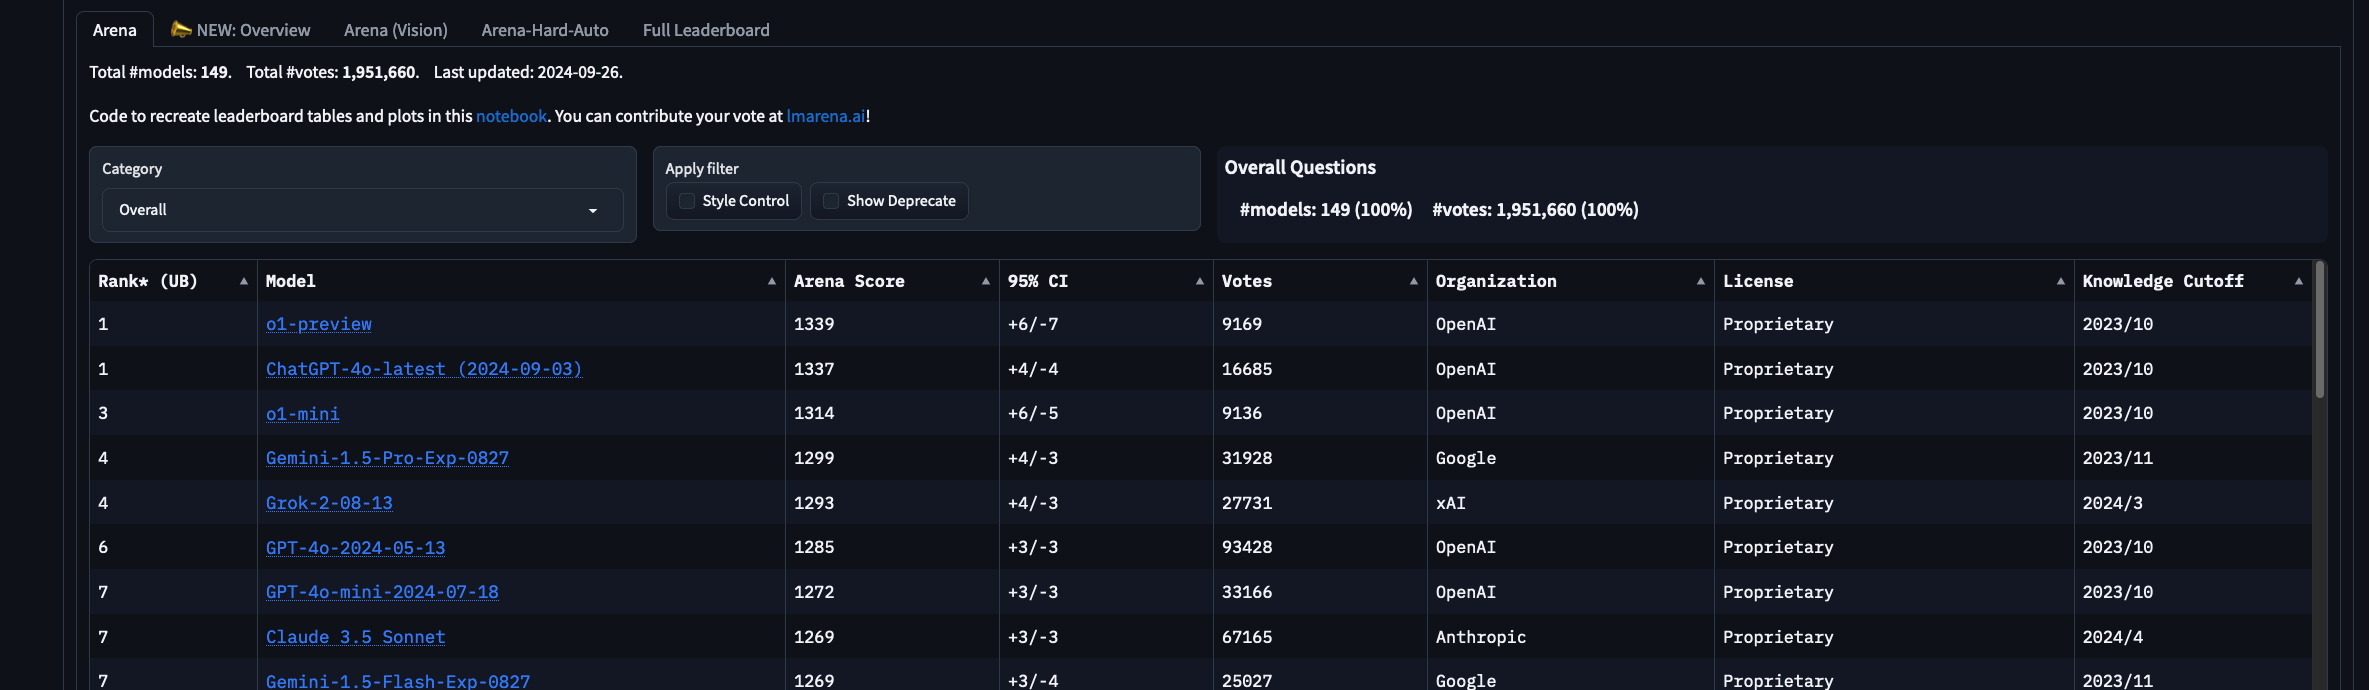Open the GPT-4o-mini-2024-07-18 link
This screenshot has height=690, width=2369.
382,592
